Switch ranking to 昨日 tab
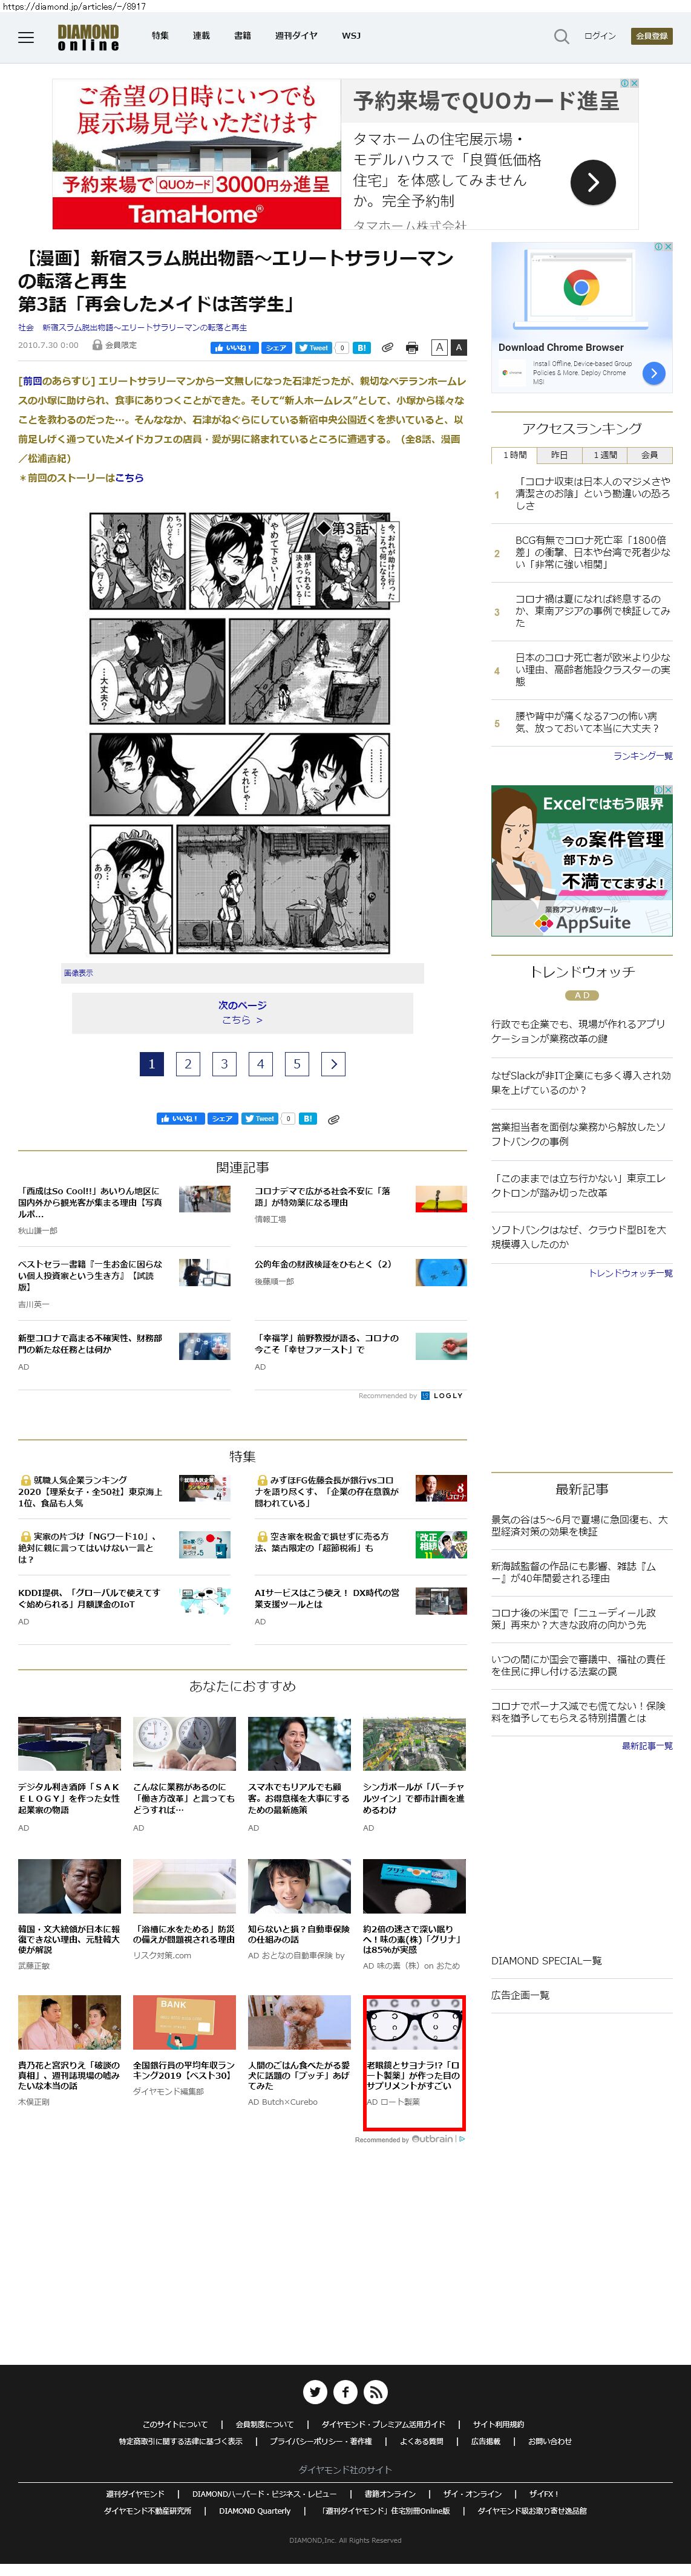691x2576 pixels. pos(559,455)
